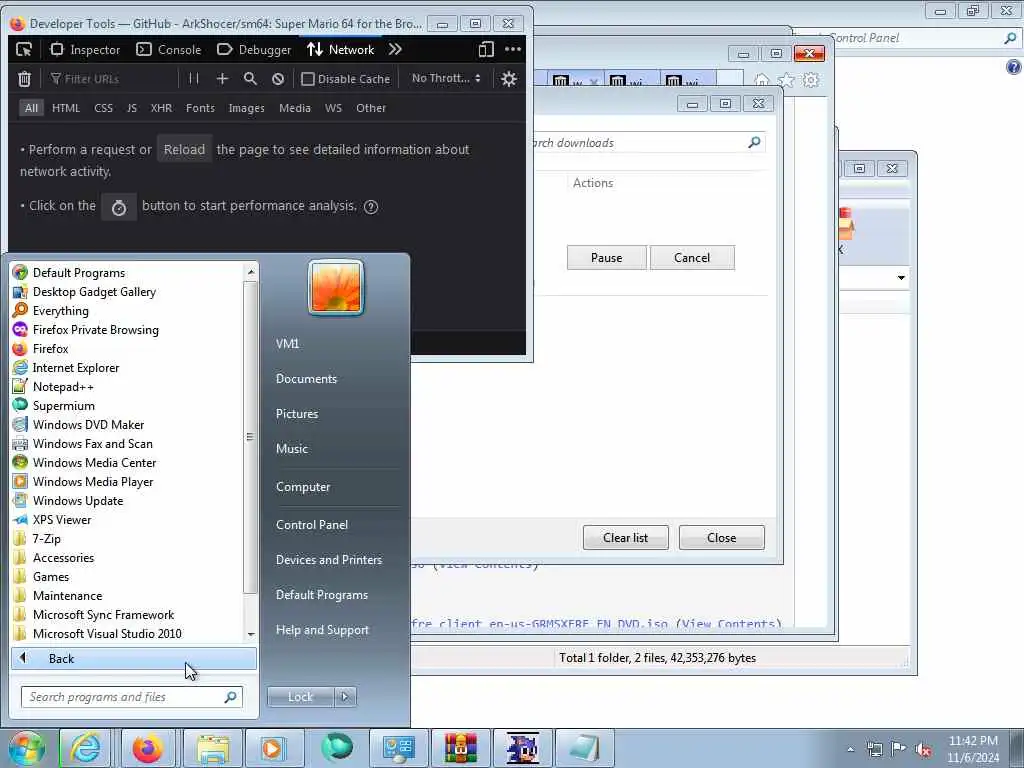Image resolution: width=1024 pixels, height=768 pixels.
Task: Click user account picture in Start menu
Action: pyautogui.click(x=336, y=288)
